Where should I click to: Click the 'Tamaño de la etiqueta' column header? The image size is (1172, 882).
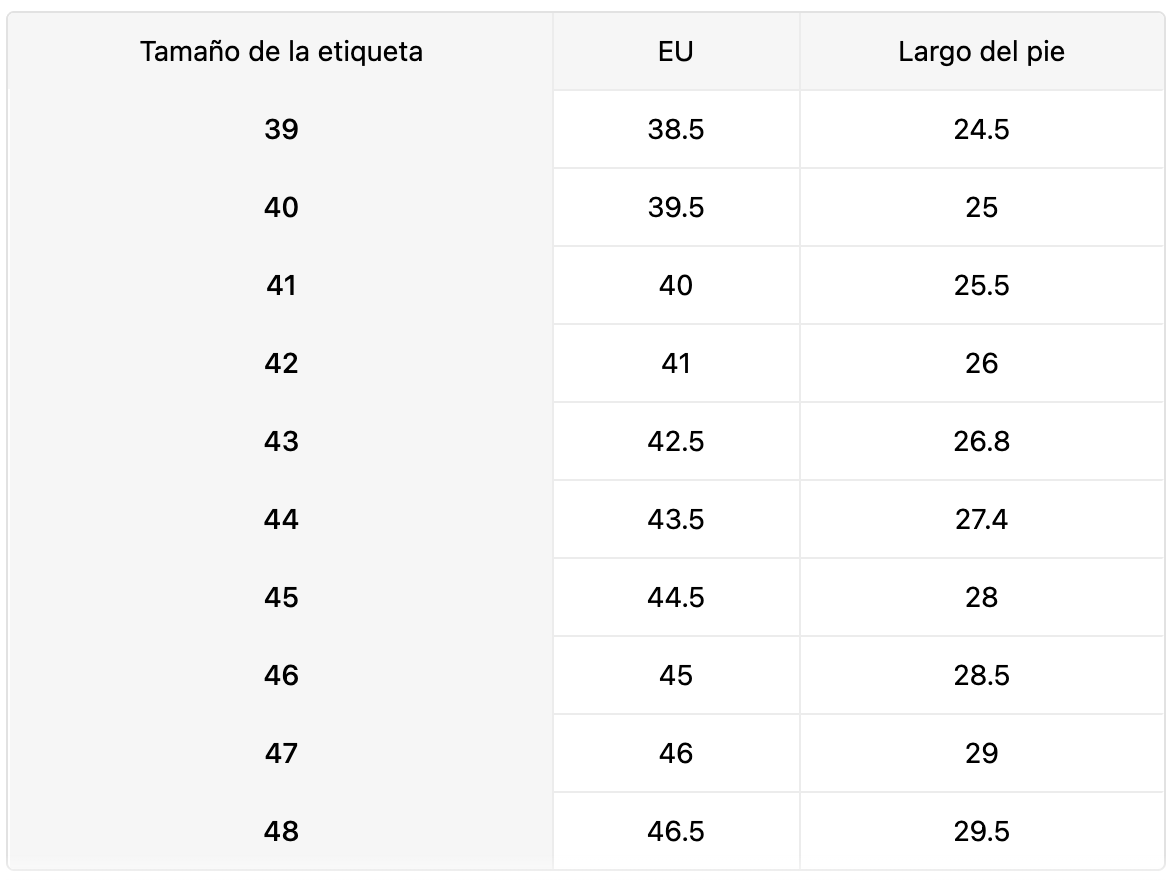tap(281, 52)
